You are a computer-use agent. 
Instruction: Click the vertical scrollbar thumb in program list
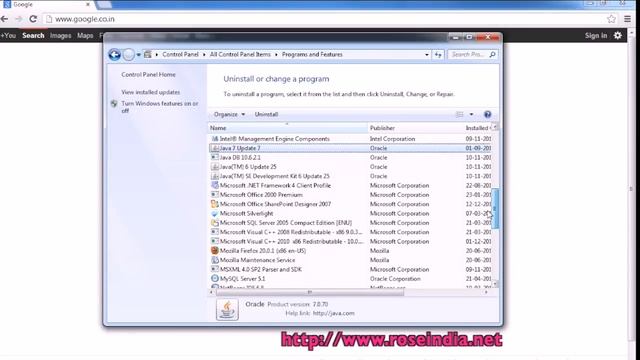point(495,209)
